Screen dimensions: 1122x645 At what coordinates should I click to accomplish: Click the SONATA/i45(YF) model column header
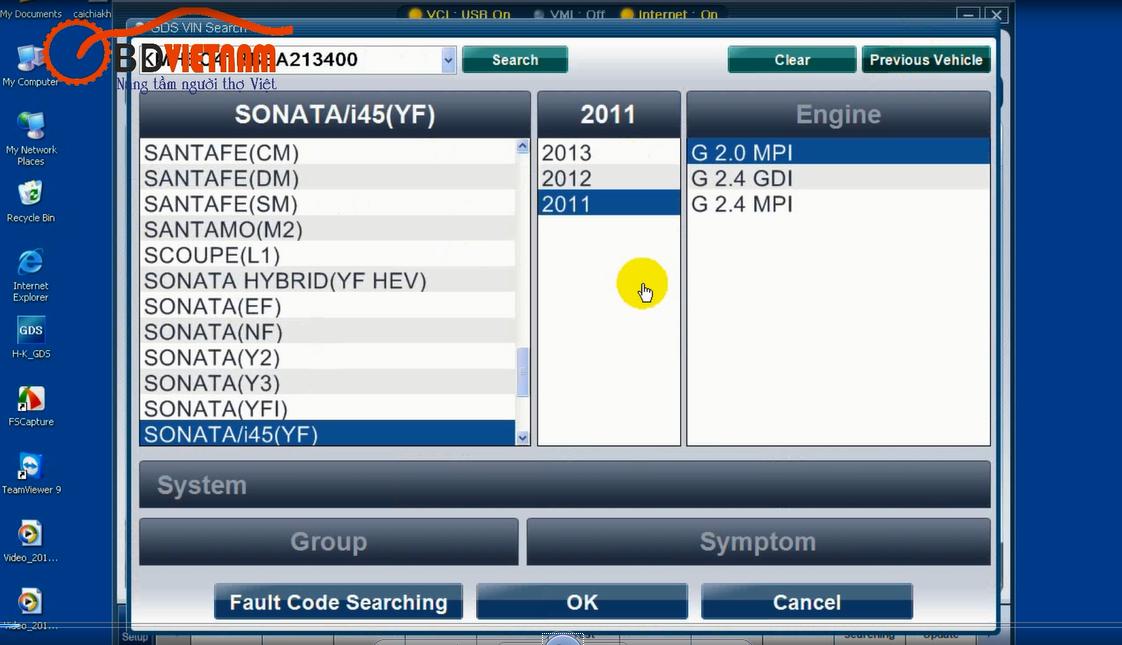pos(335,115)
